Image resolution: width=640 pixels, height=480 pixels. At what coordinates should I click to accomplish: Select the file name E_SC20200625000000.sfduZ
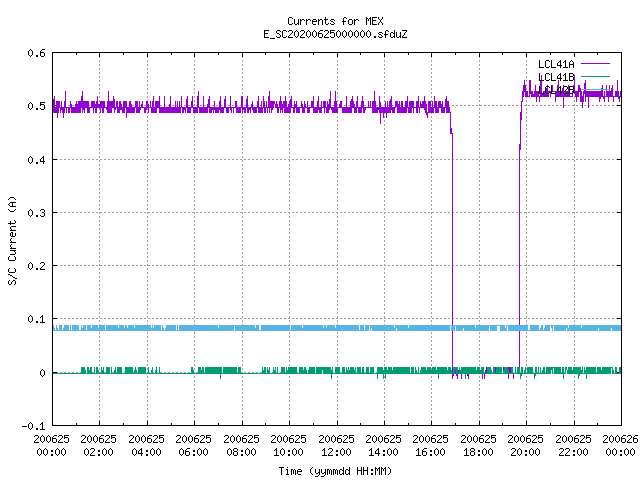coord(335,34)
